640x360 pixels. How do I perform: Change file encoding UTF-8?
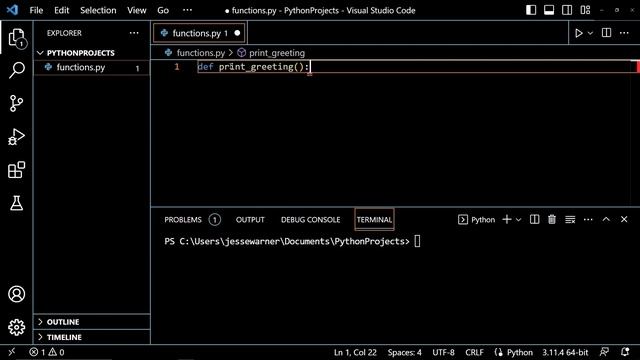(443, 352)
